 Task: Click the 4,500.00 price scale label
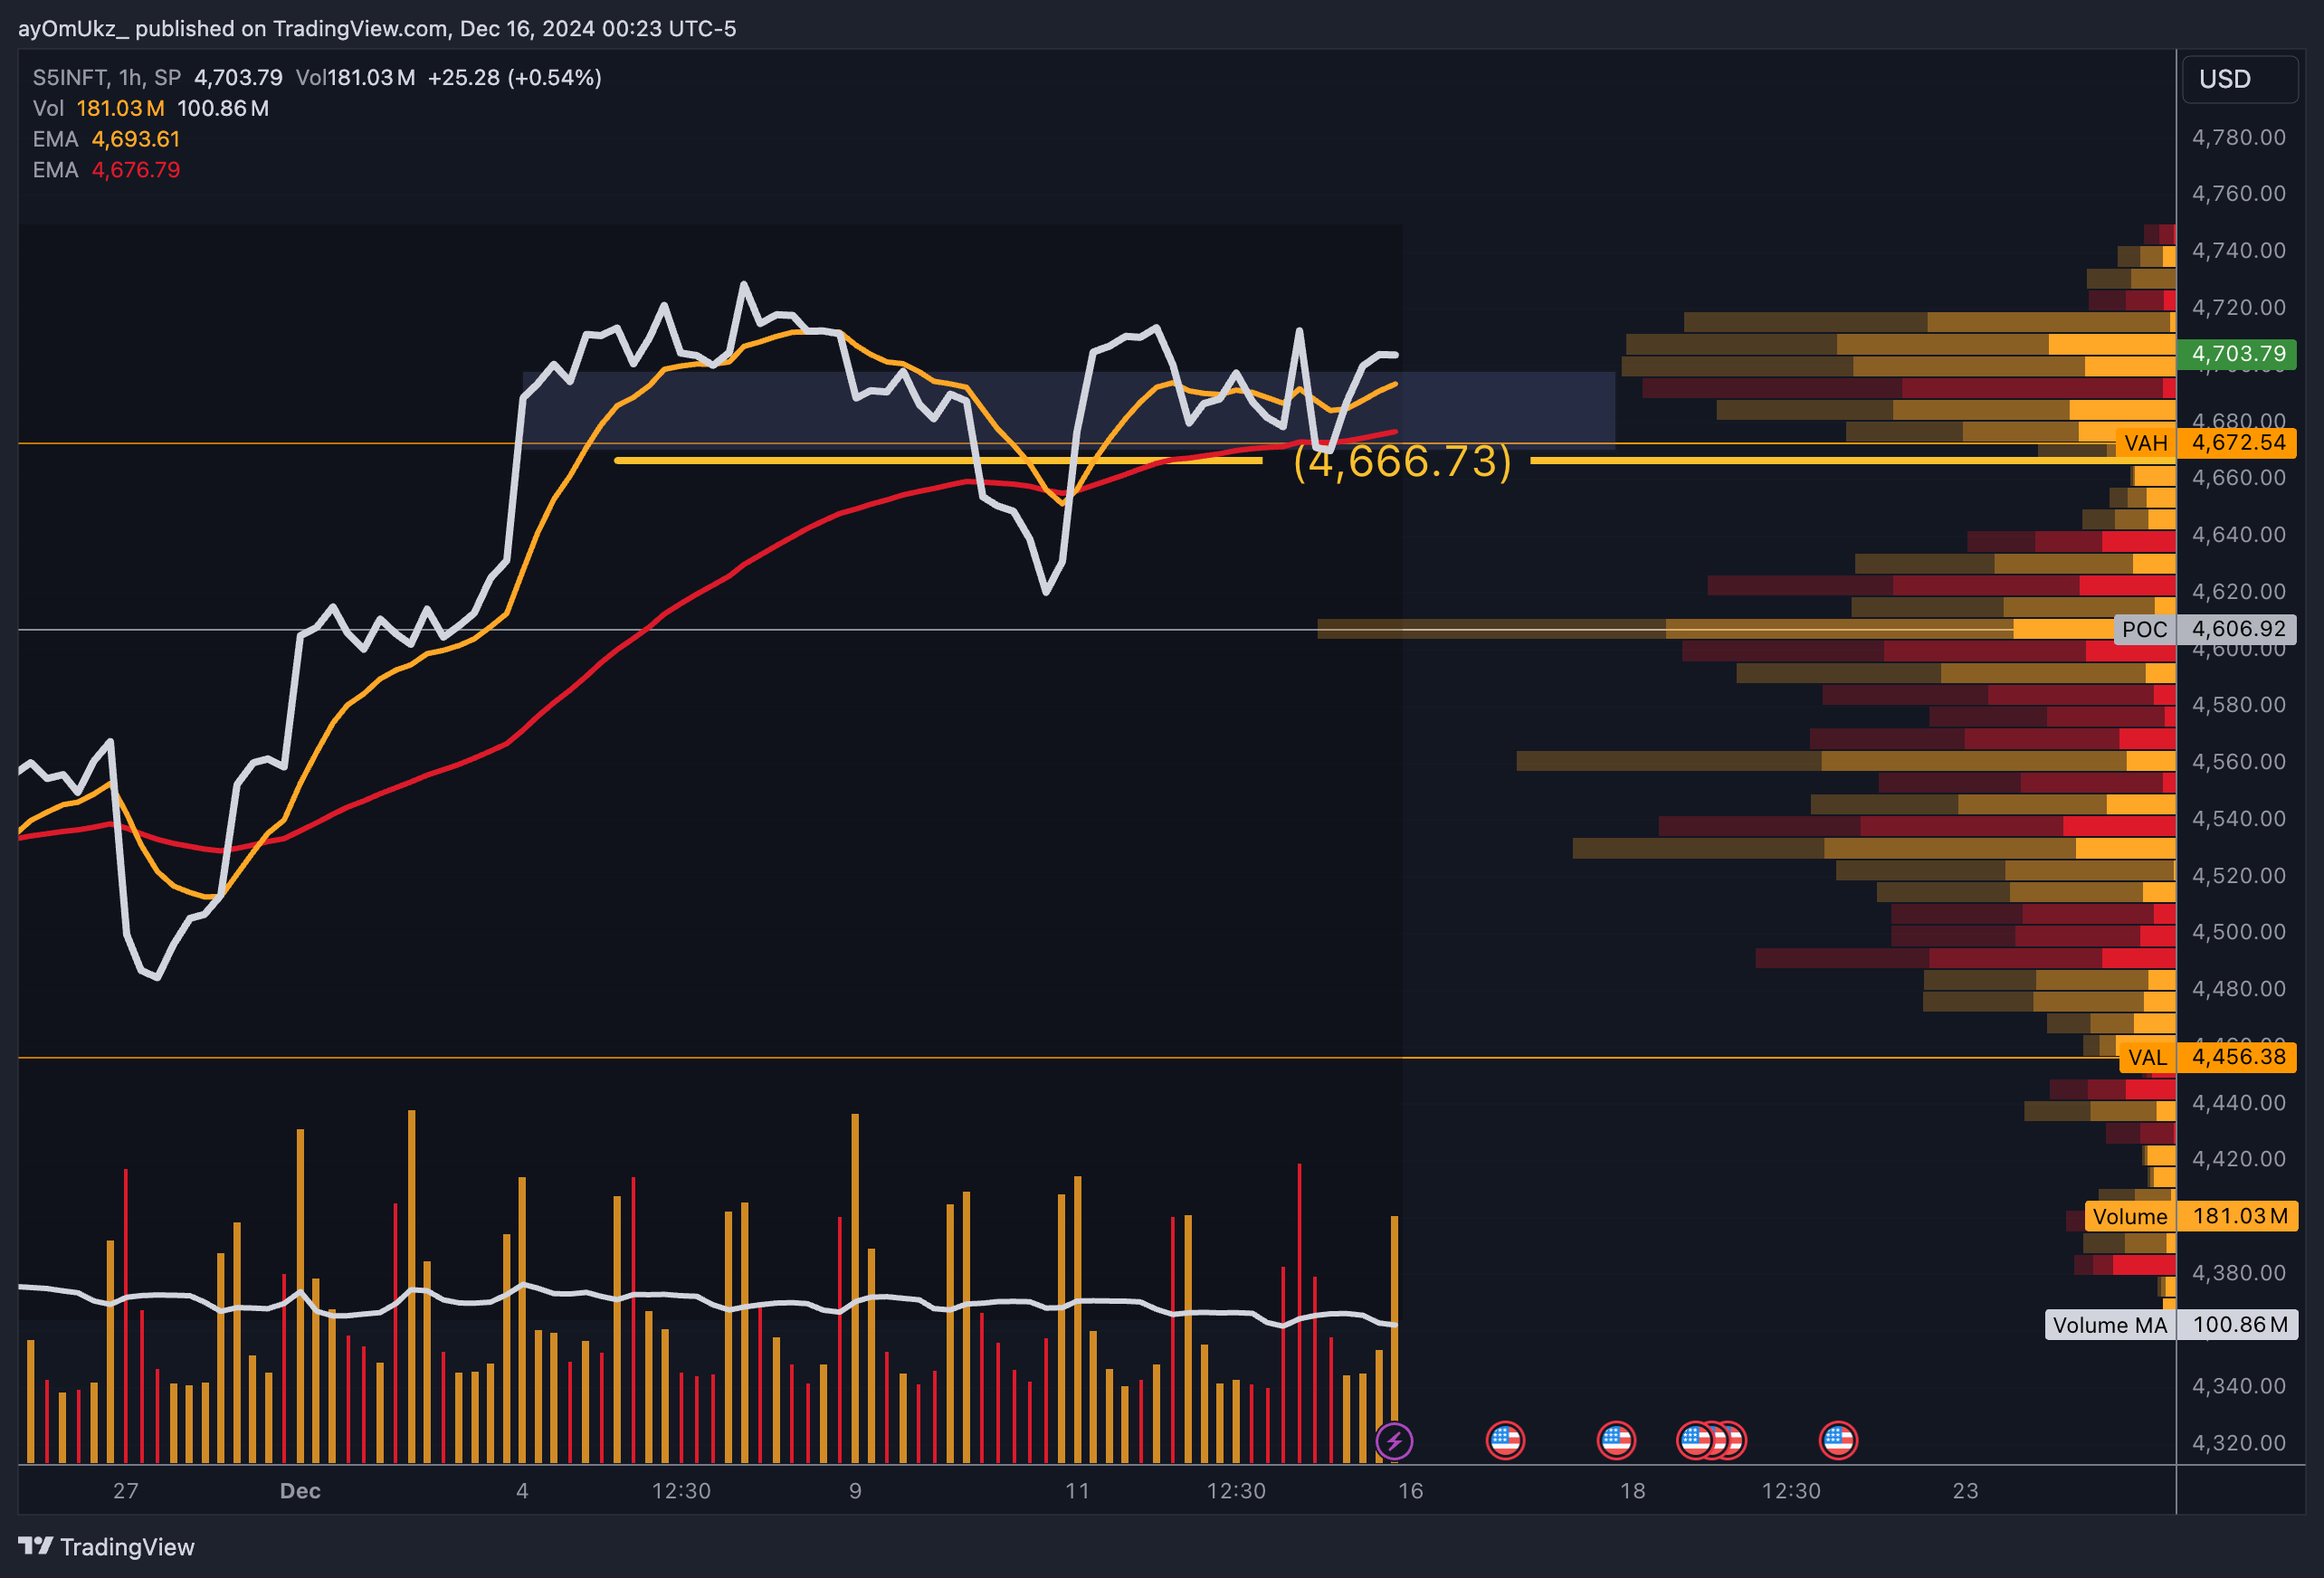tap(2239, 931)
